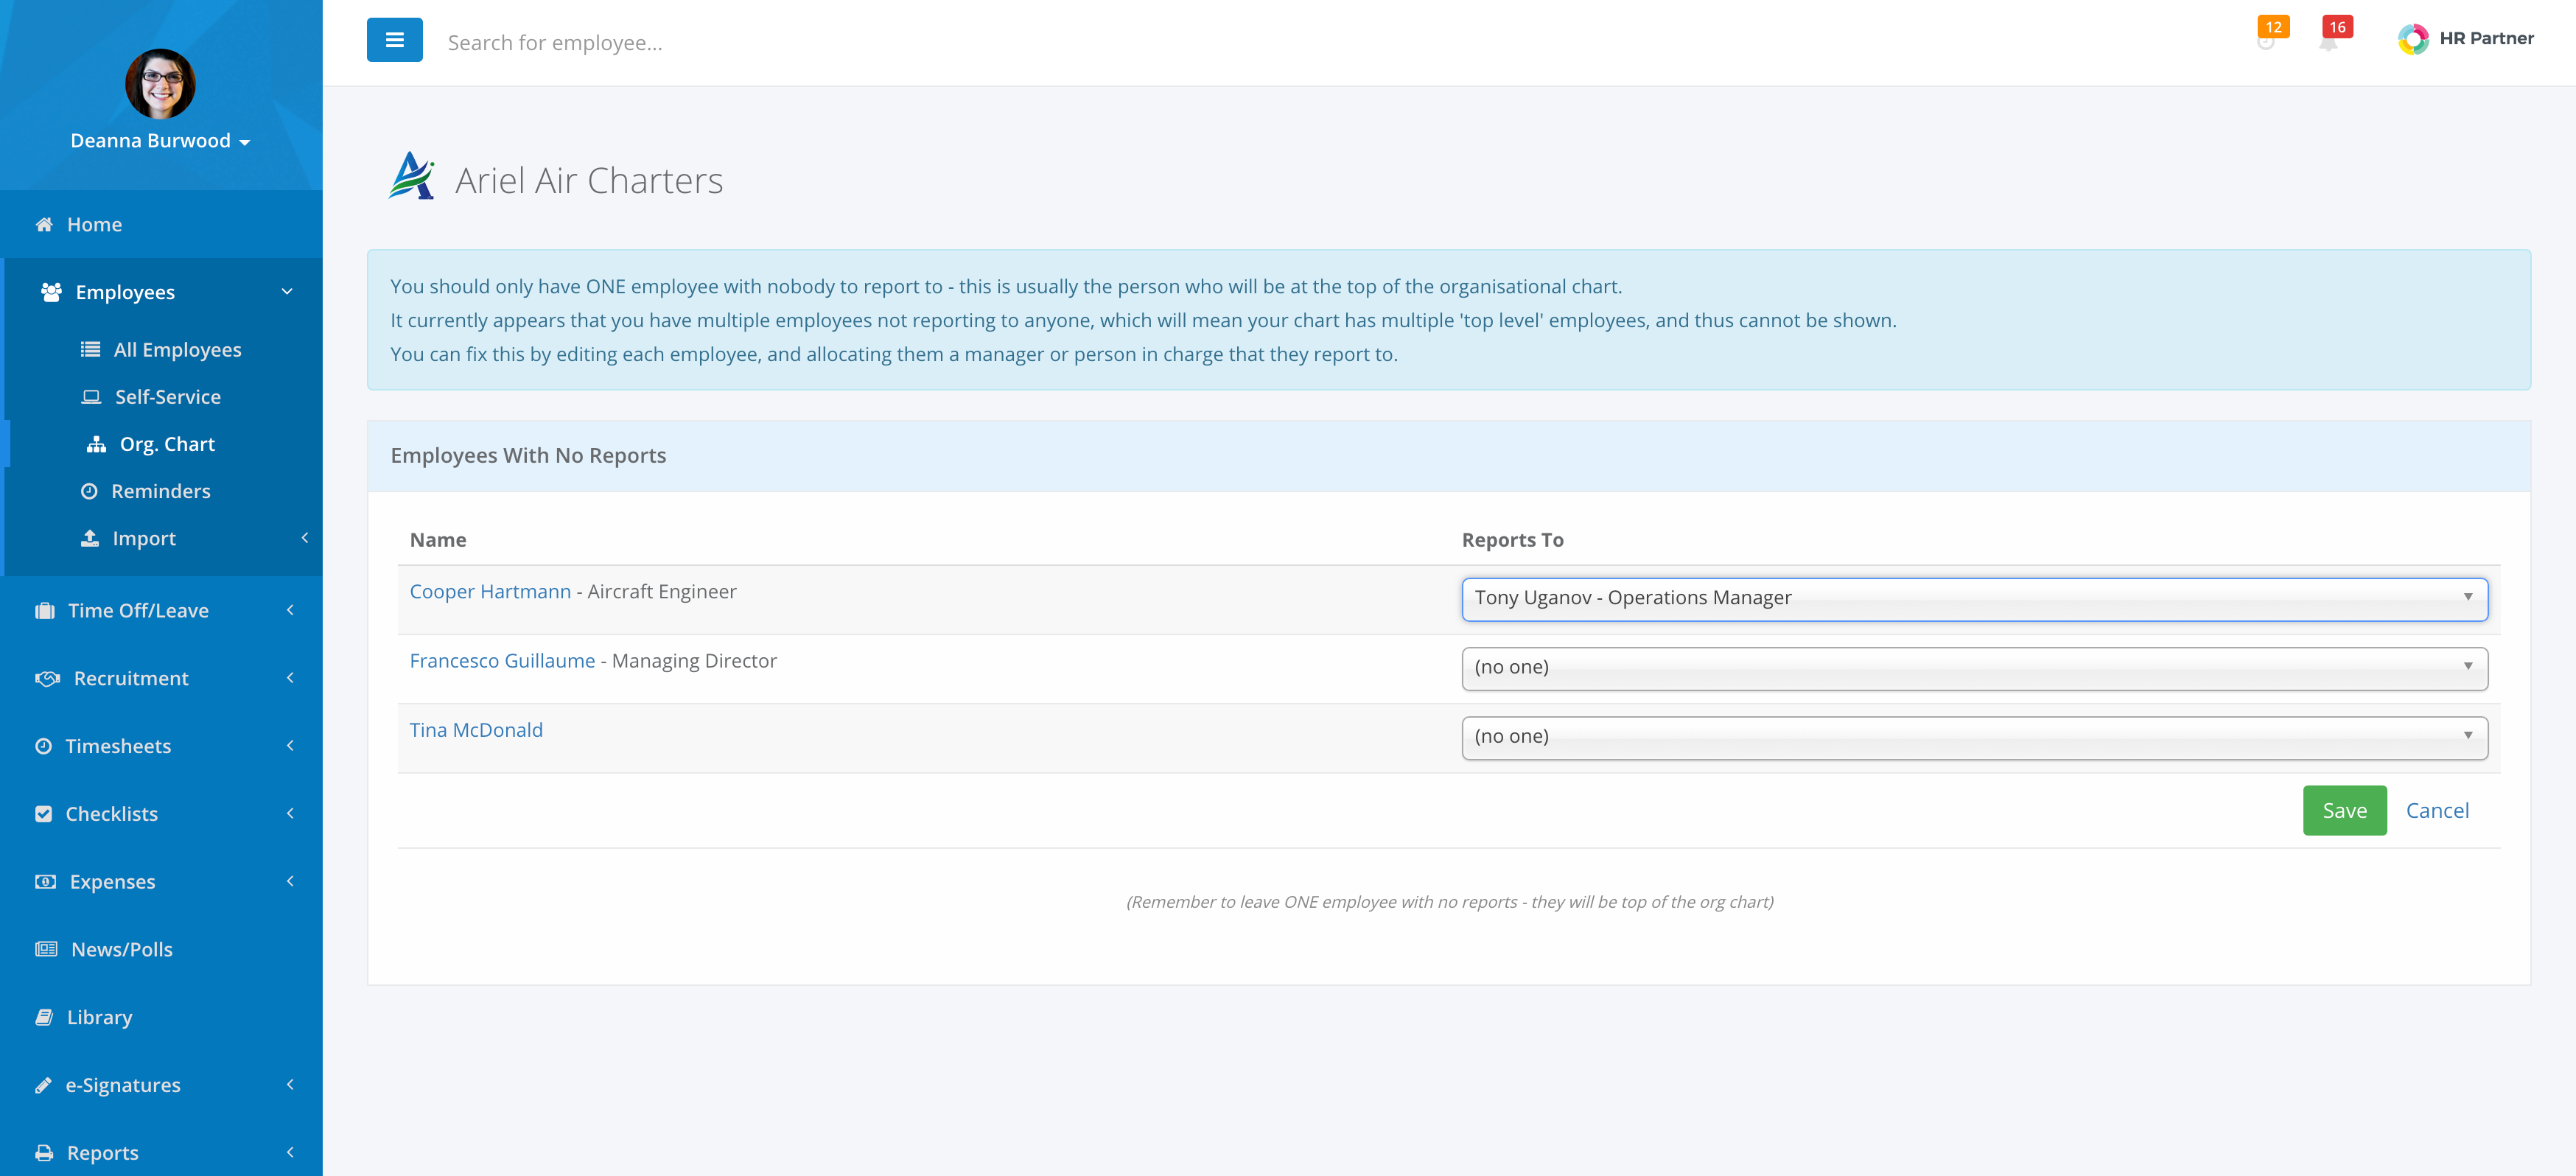Click the Org. Chart hierarchy icon
This screenshot has width=2576, height=1176.
click(x=96, y=444)
